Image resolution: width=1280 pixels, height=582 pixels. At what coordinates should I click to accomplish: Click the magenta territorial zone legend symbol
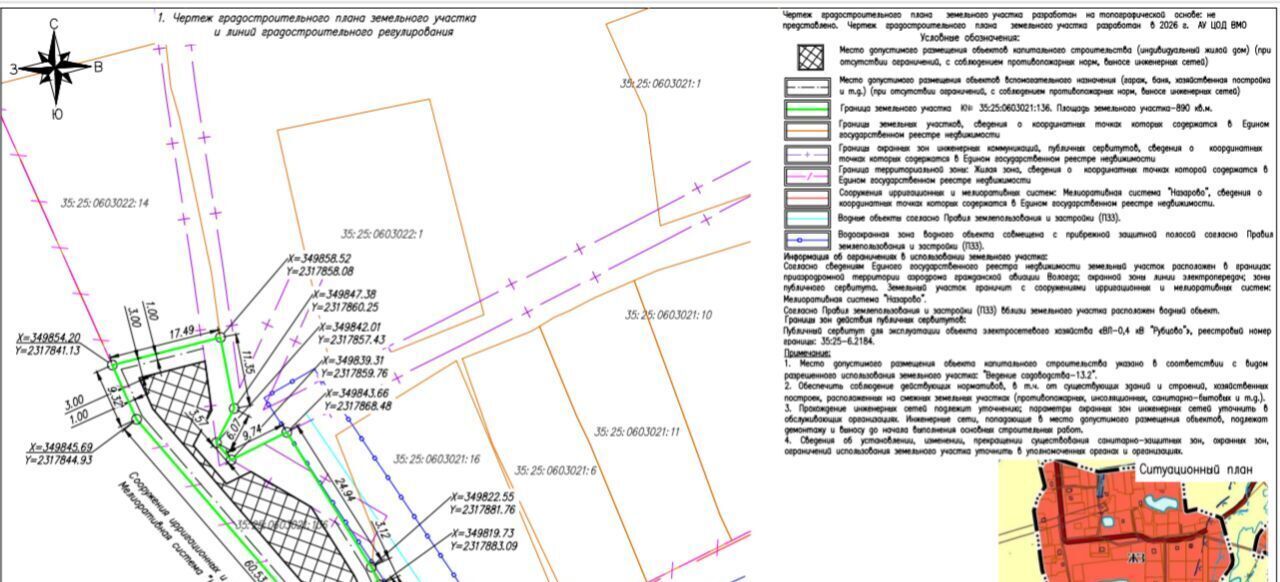[x=807, y=176]
